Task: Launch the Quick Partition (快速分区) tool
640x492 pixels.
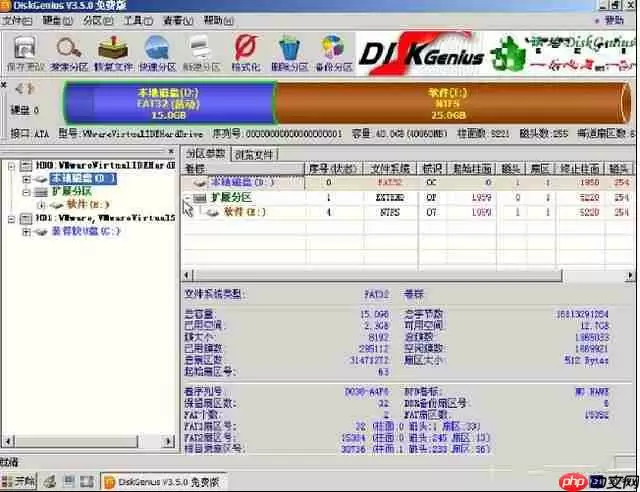Action: click(x=158, y=52)
